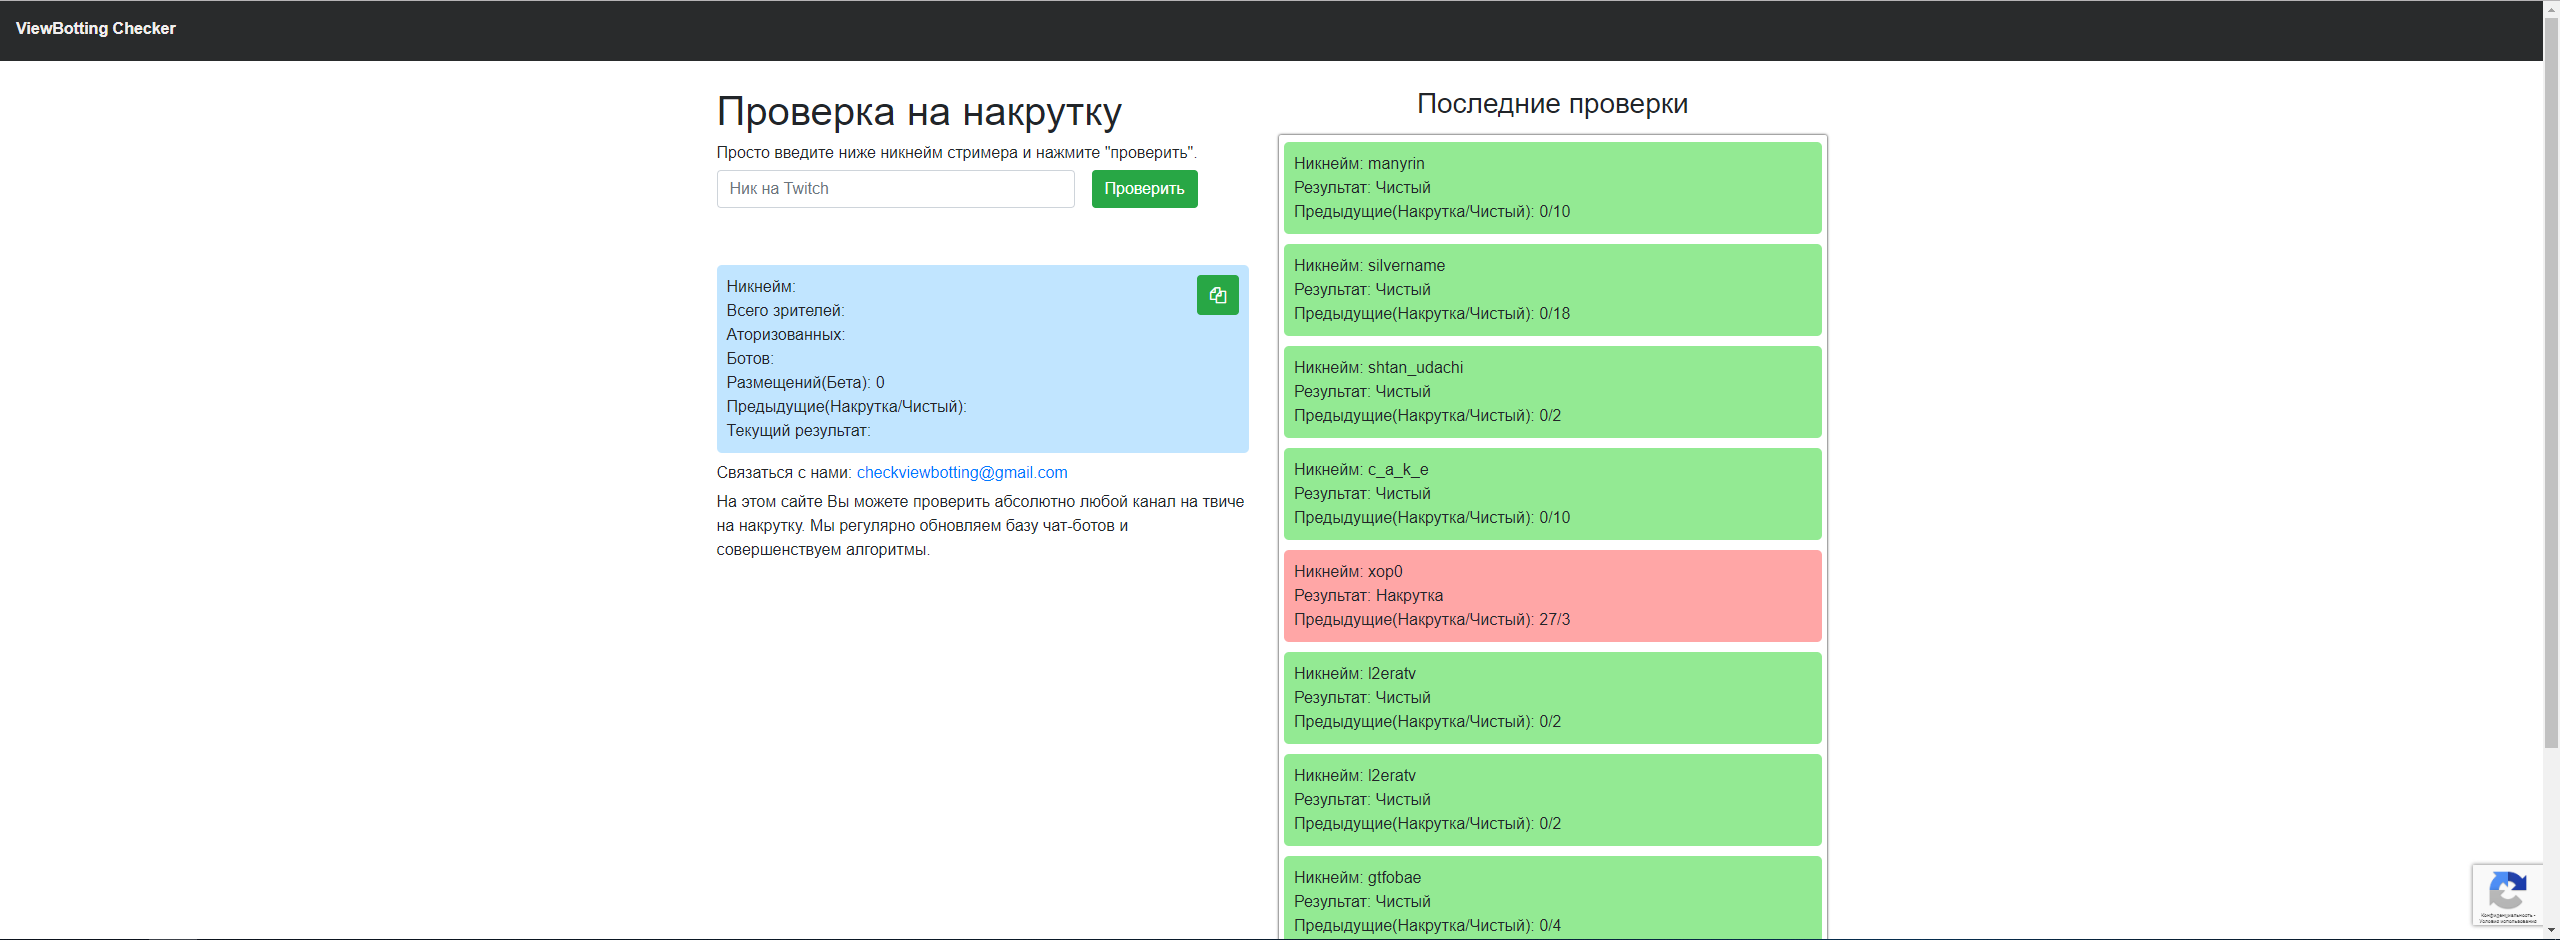Click the Проверка на накрутку heading
Image resolution: width=2560 pixels, height=940 pixels.
click(x=918, y=112)
